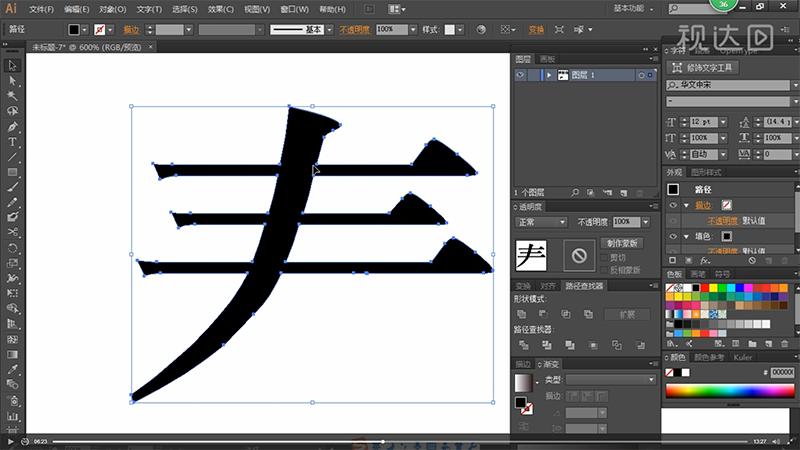Switch to the Kuler tab
Screen dimensions: 800x450
tap(743, 357)
